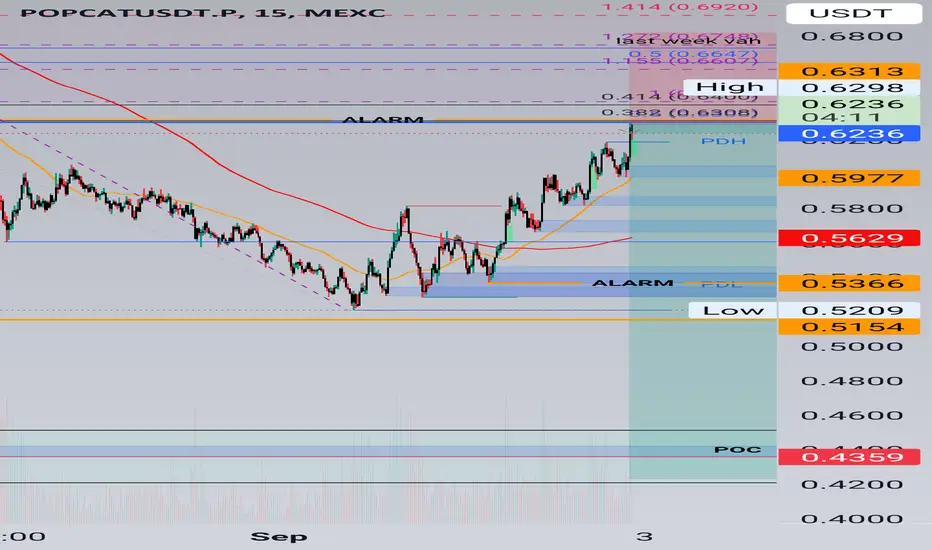Viewport: 932px width, 550px height.
Task: Select the 'last week vah' label
Action: [x=688, y=40]
